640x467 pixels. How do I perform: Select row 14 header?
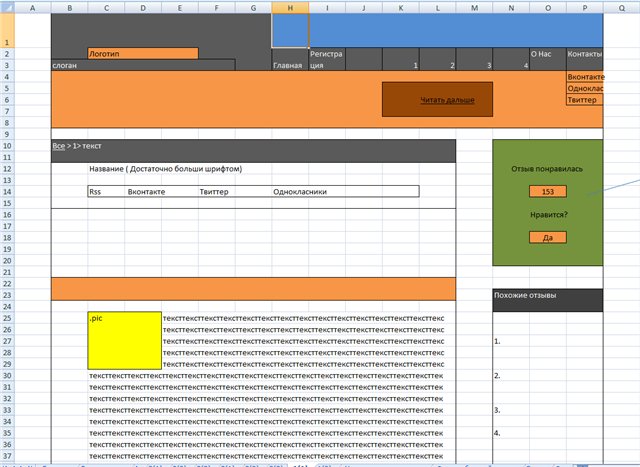coord(7,191)
